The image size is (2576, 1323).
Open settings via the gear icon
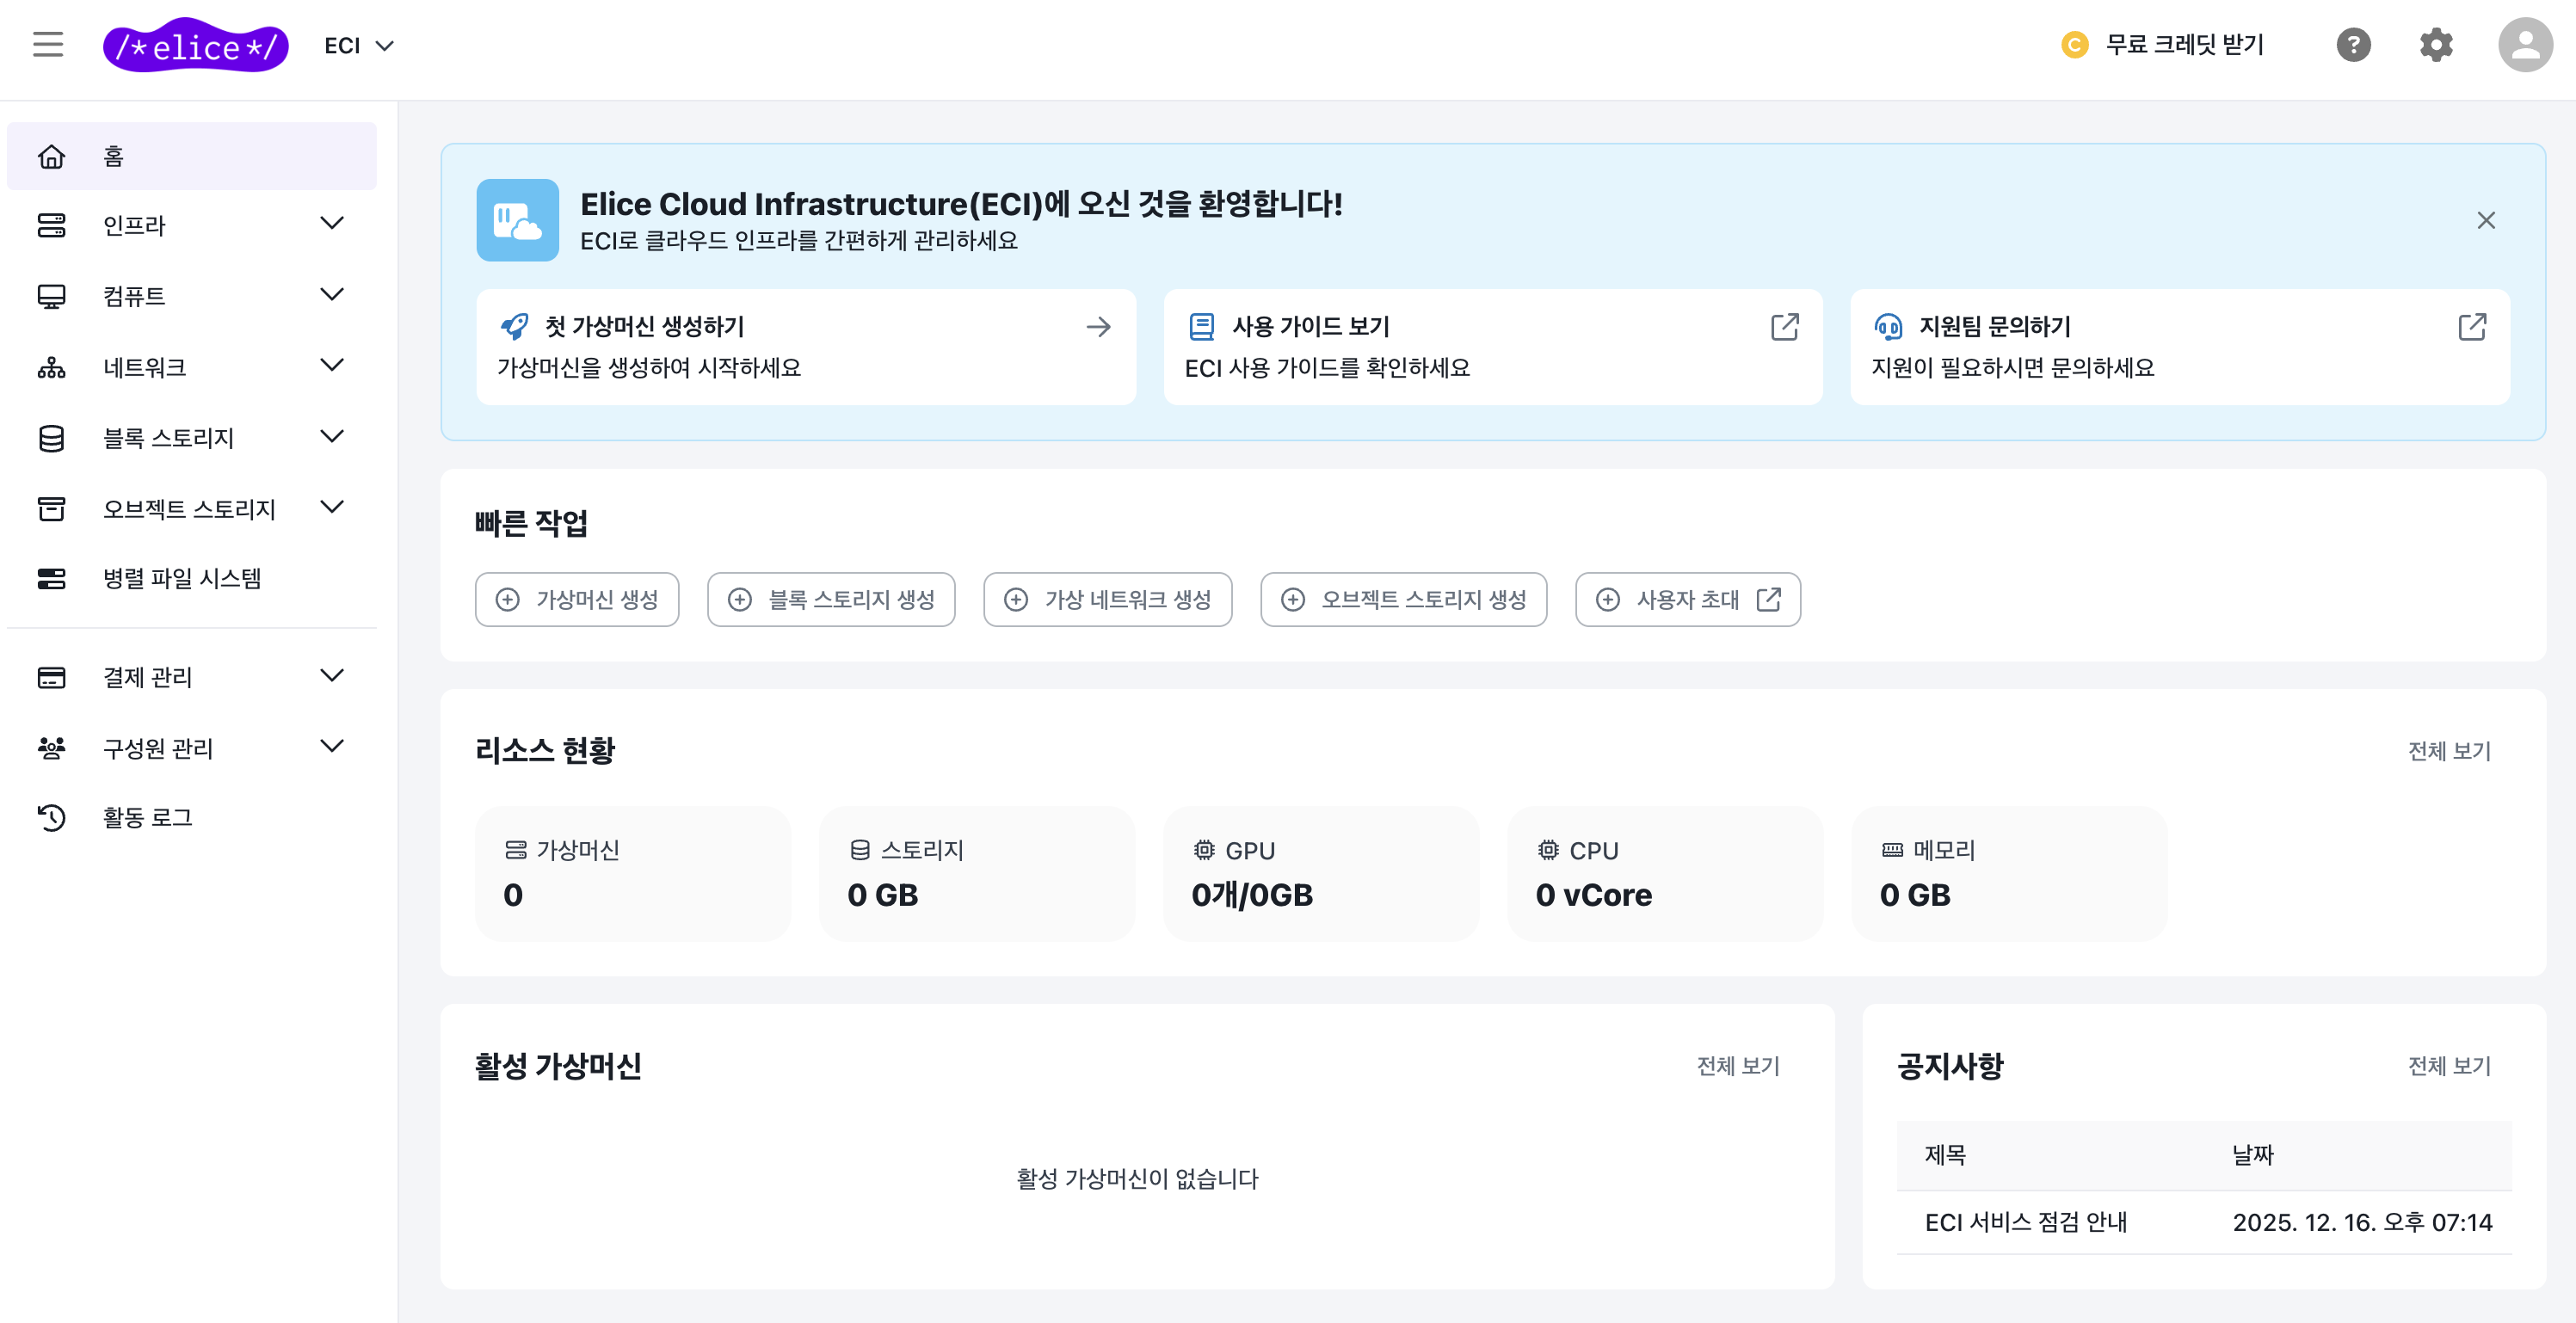click(x=2435, y=45)
